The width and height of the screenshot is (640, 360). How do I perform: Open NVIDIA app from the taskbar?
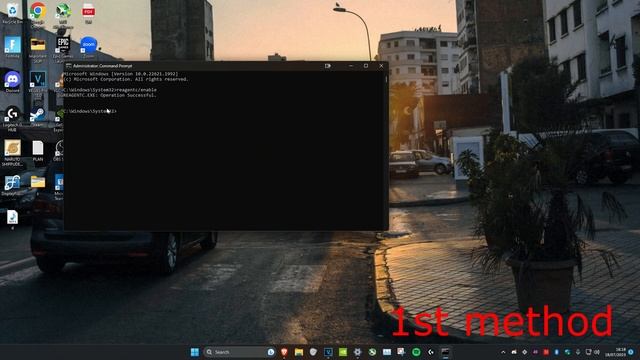pyautogui.click(x=343, y=352)
